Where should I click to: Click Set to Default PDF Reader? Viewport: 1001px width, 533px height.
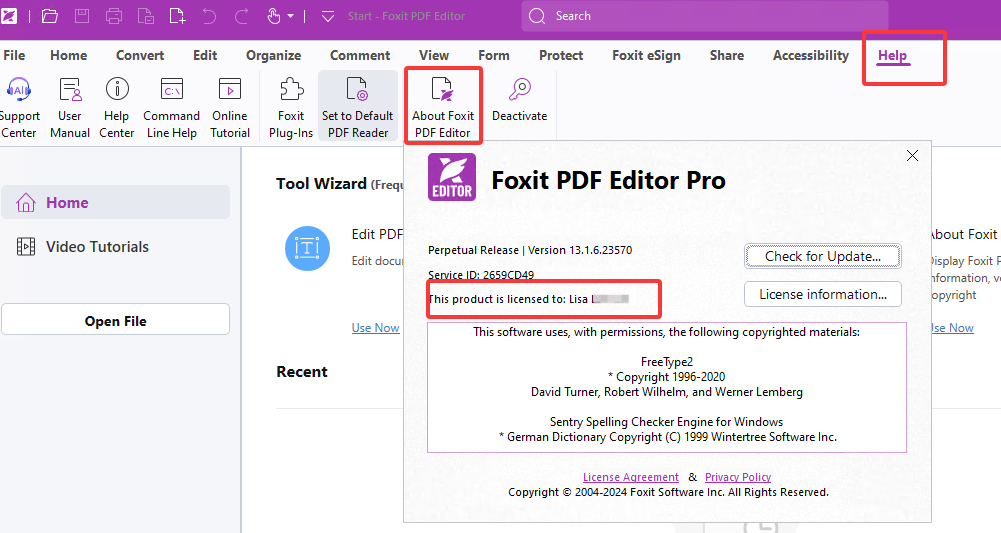(358, 107)
